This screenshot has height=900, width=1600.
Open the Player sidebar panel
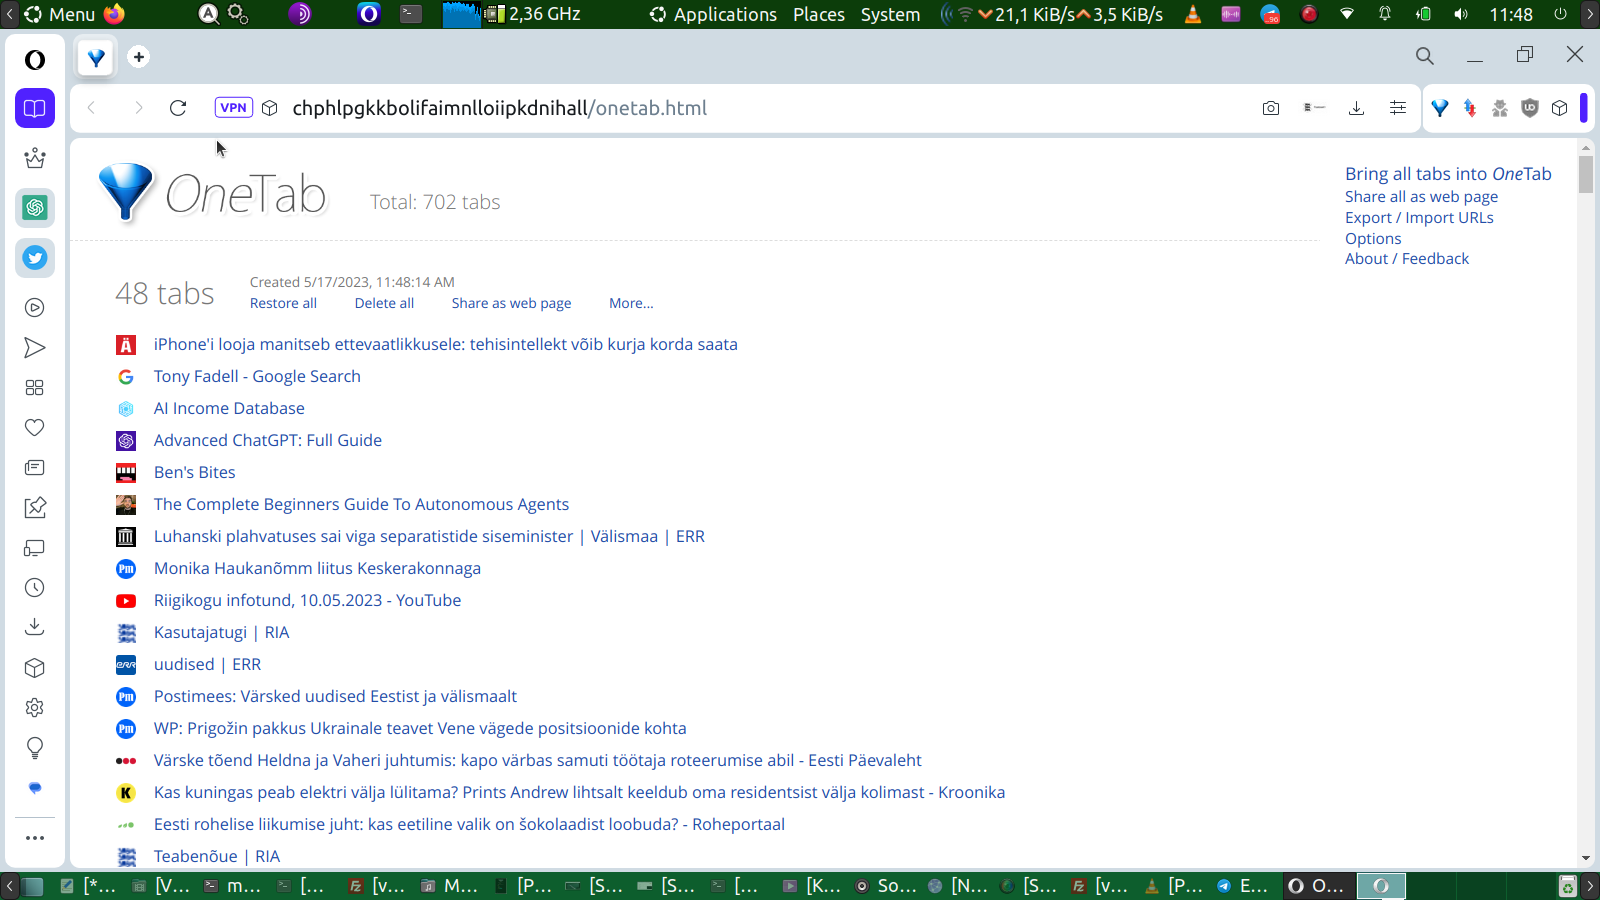pyautogui.click(x=35, y=308)
